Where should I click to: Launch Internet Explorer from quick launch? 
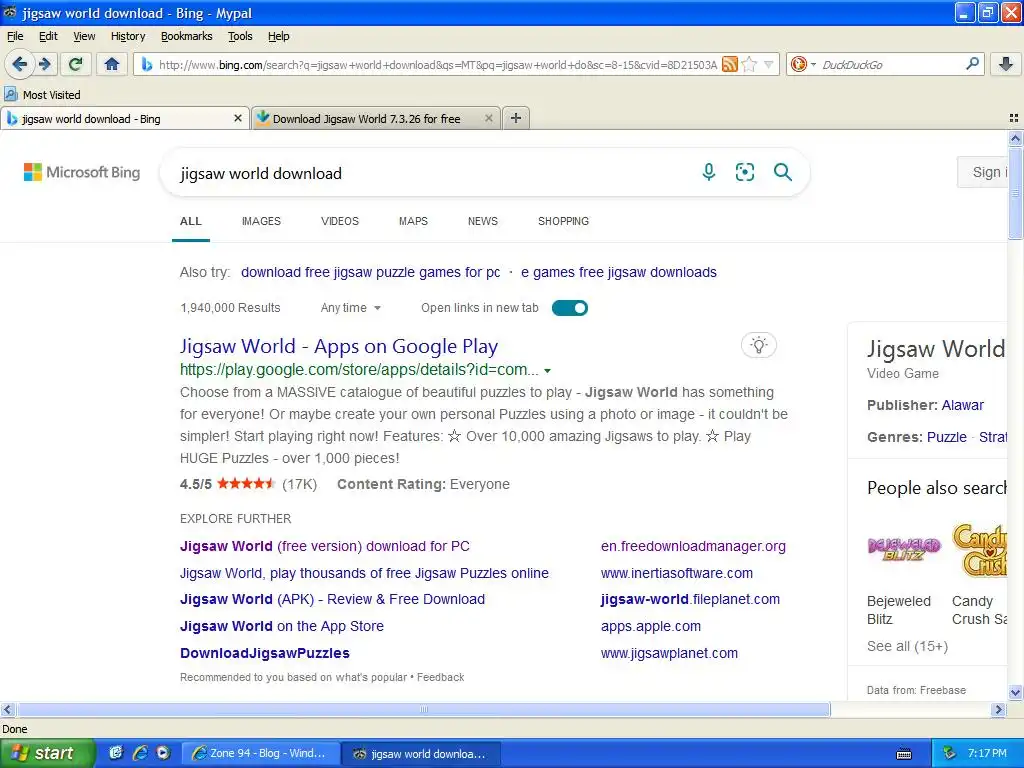coord(139,753)
